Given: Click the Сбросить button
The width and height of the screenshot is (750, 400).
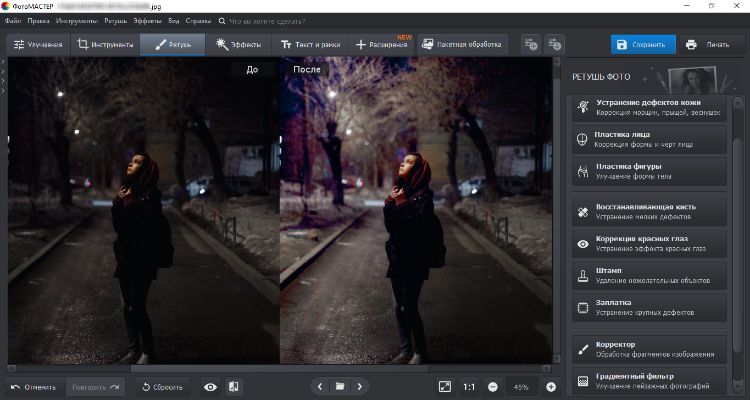Looking at the screenshot, I should tap(160, 386).
